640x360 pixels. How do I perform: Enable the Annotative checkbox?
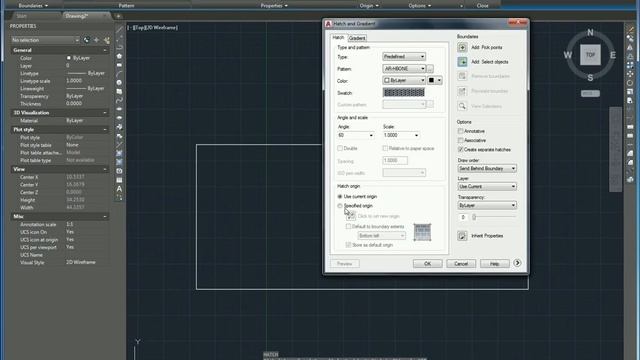tap(460, 131)
